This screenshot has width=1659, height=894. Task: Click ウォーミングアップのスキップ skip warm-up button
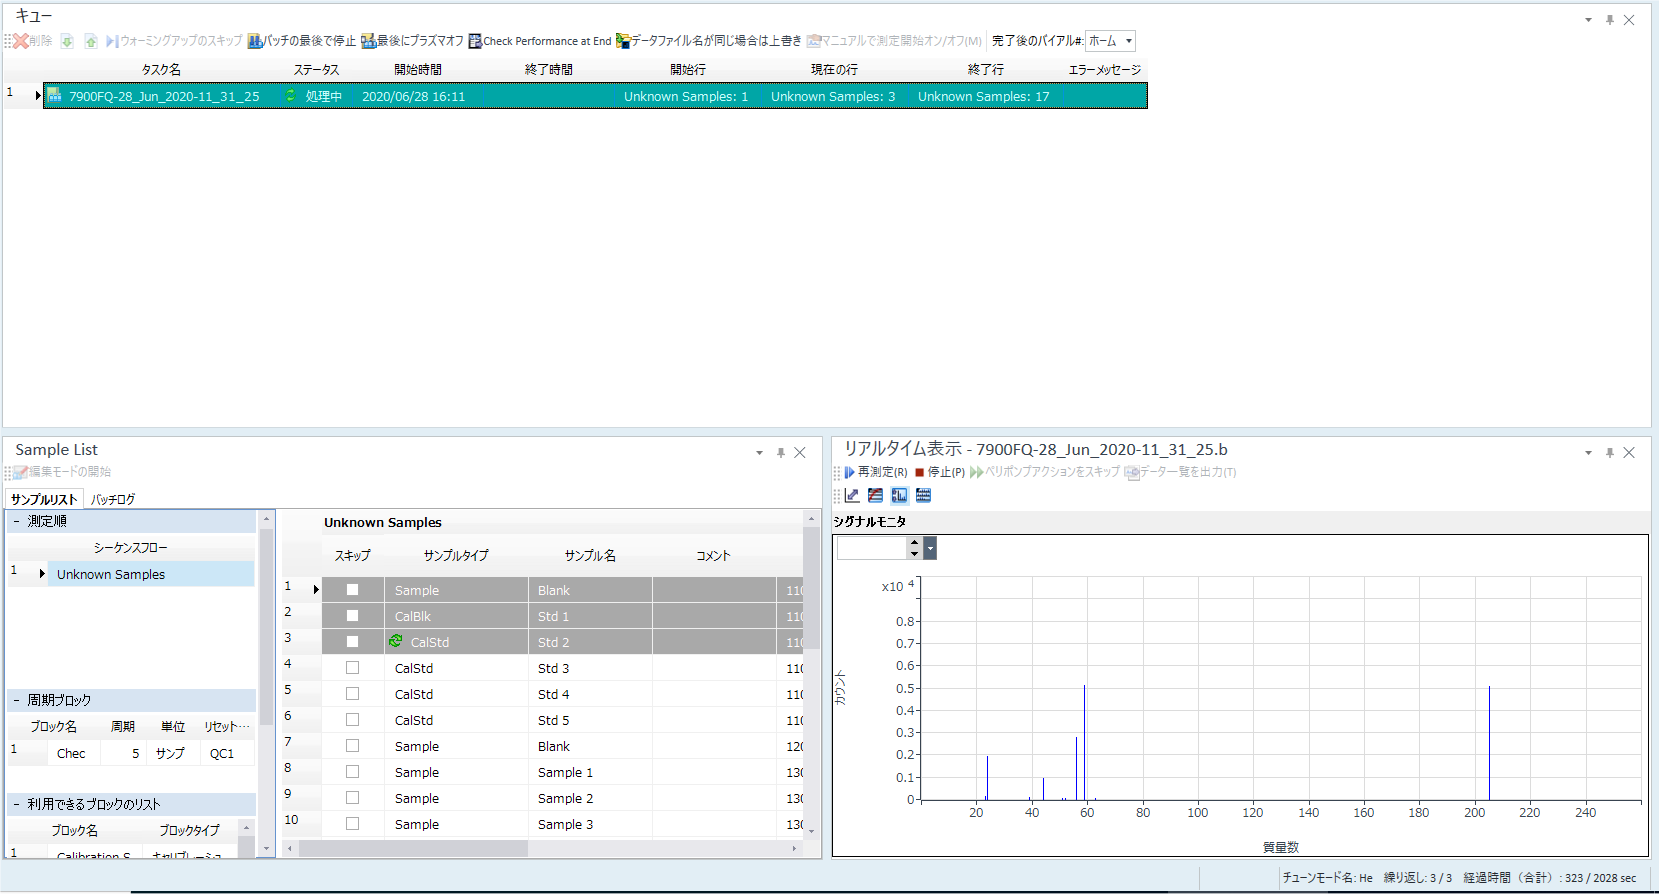click(174, 41)
